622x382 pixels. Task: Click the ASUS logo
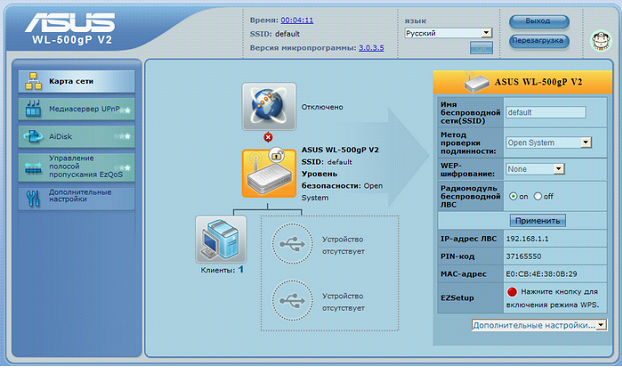point(70,23)
